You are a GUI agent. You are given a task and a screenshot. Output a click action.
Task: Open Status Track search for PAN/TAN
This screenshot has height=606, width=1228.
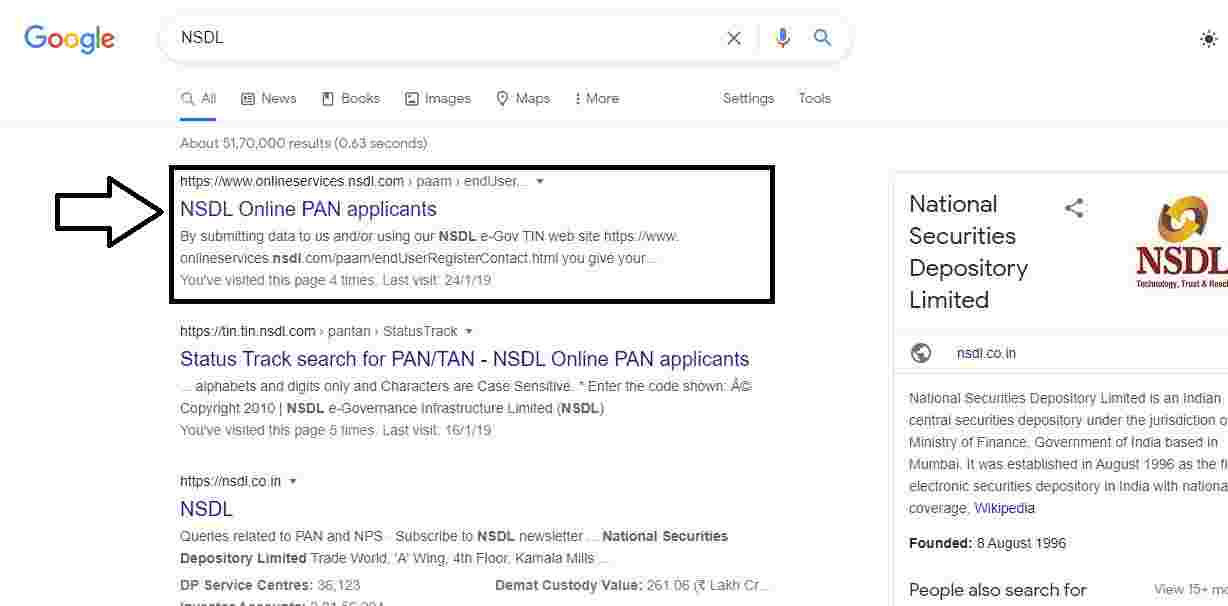click(x=464, y=358)
